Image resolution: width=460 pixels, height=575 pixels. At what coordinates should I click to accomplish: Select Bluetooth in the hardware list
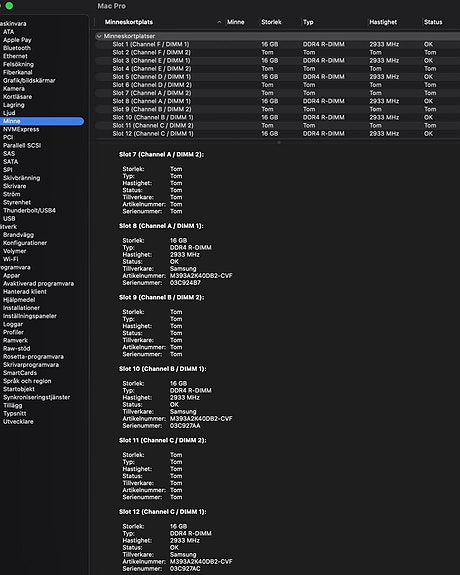tap(17, 48)
